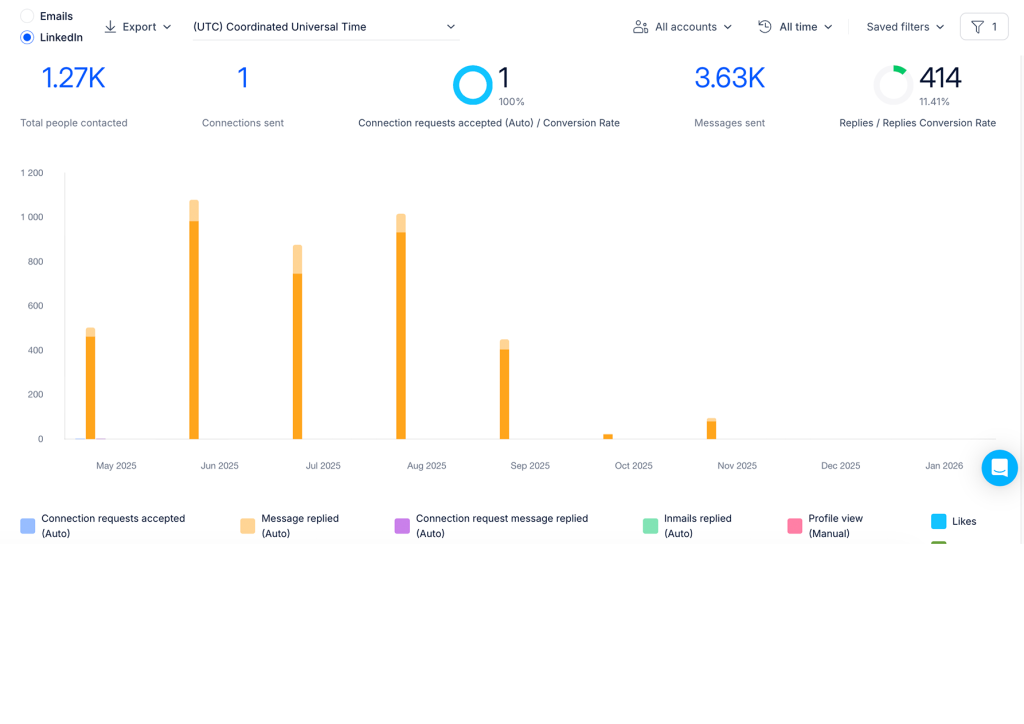Image resolution: width=1024 pixels, height=724 pixels.
Task: Open the All accounts dropdown menu
Action: pyautogui.click(x=682, y=27)
